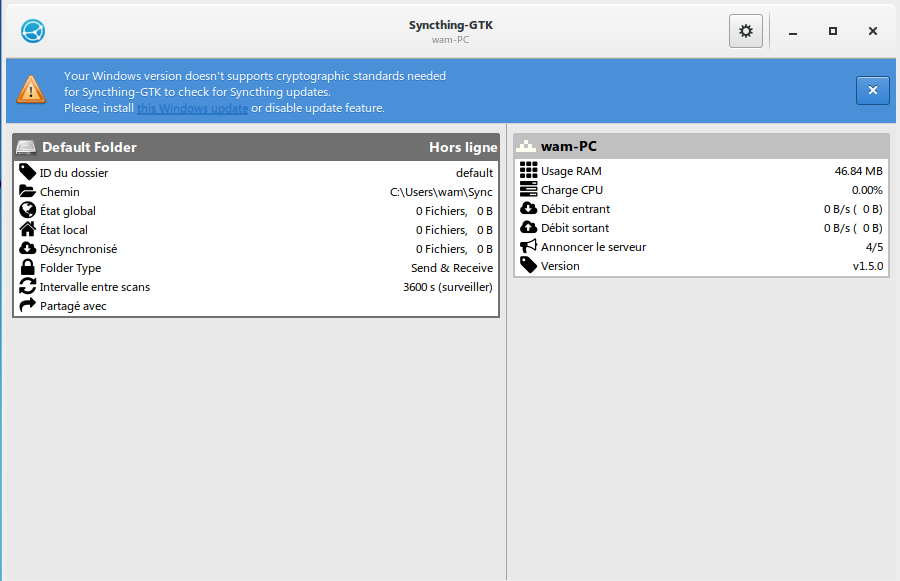Click the État global globe icon
Screen dimensions: 900x581
[x=28, y=211]
